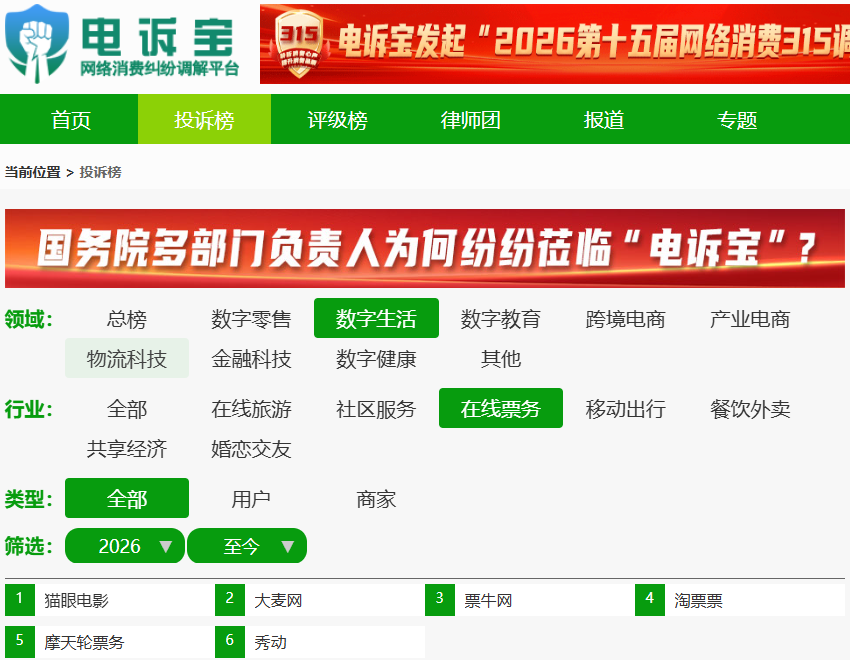Screen dimensions: 850x660
Task: Select the 跨境电商 domain filter
Action: coord(626,319)
